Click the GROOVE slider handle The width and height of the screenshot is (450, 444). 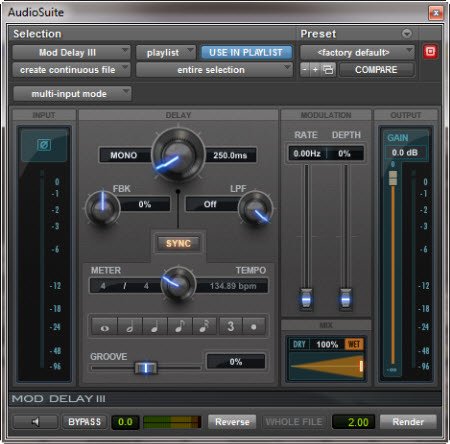tap(146, 368)
